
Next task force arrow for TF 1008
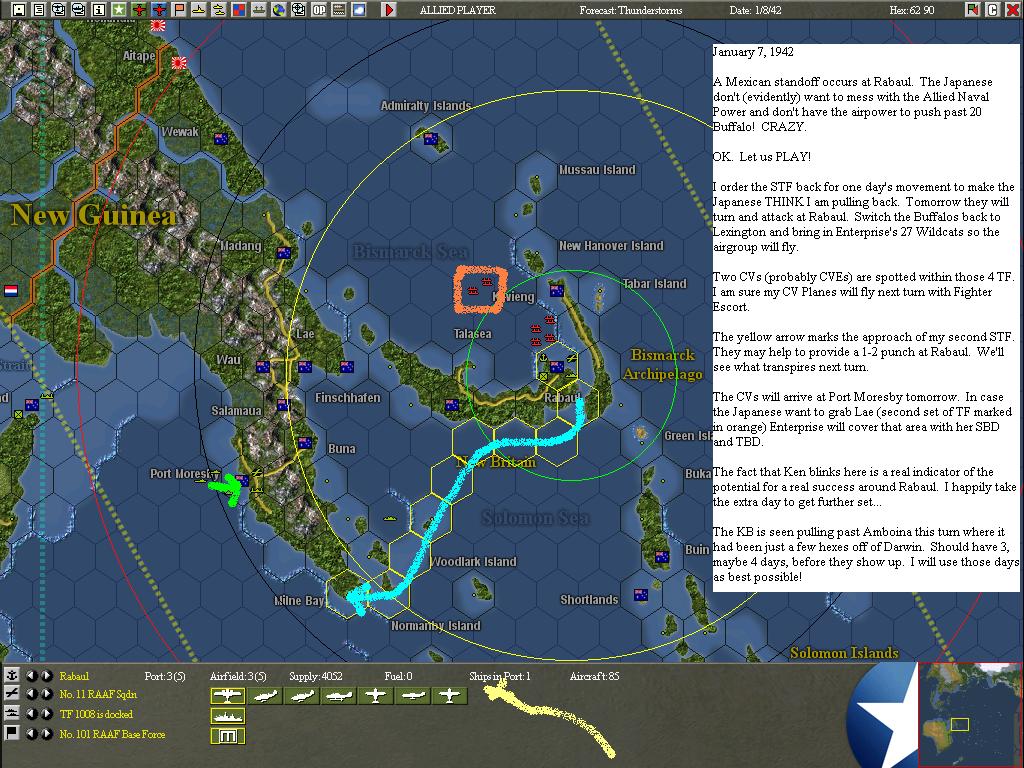[46, 714]
